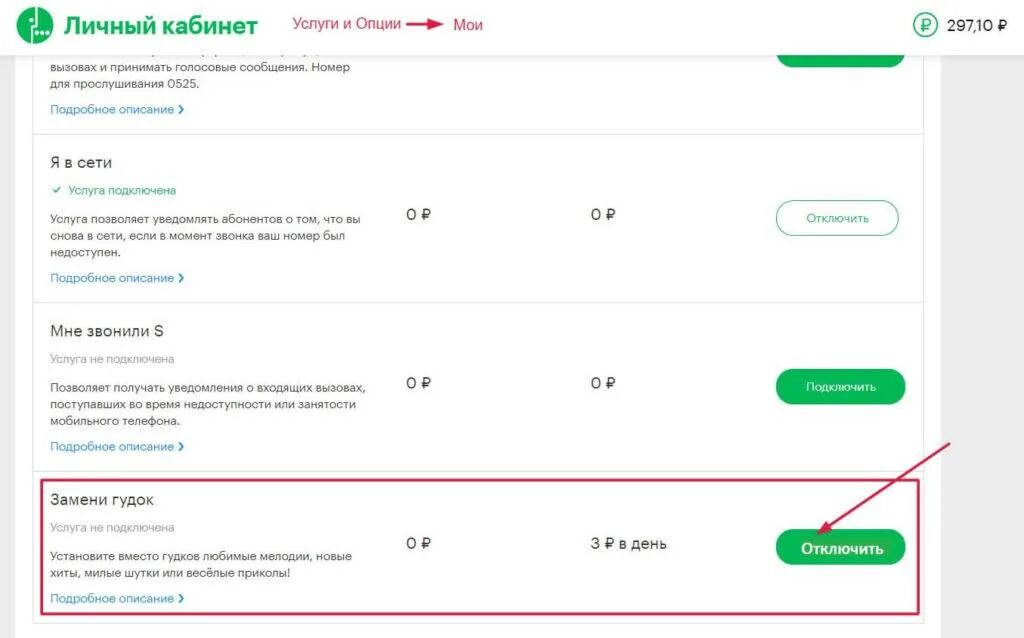Click Отключить for Замени гудок service

point(840,547)
